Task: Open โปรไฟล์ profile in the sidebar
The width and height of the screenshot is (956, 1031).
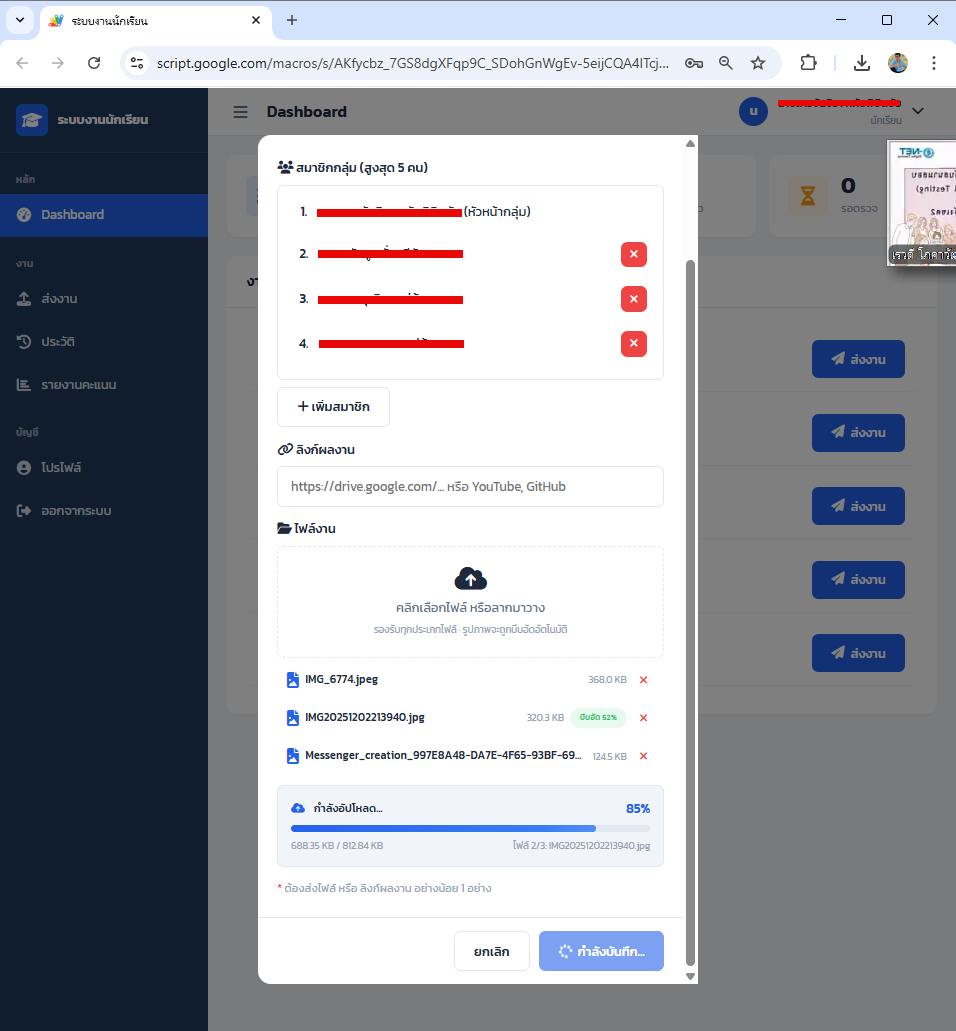Action: click(x=104, y=468)
